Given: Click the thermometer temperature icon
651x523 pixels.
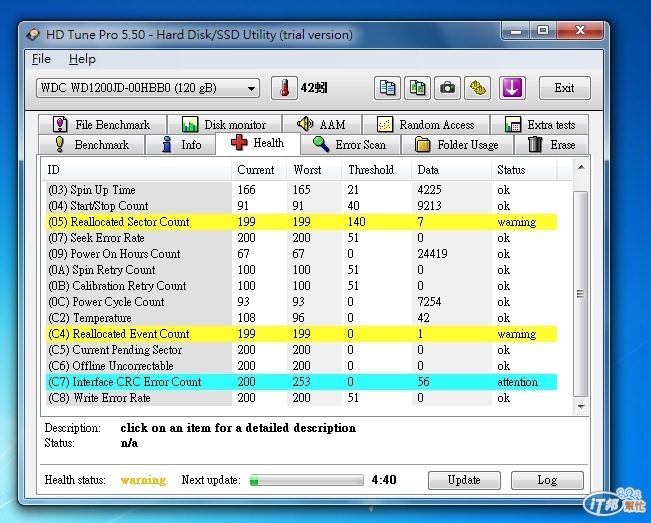Looking at the screenshot, I should [x=284, y=88].
